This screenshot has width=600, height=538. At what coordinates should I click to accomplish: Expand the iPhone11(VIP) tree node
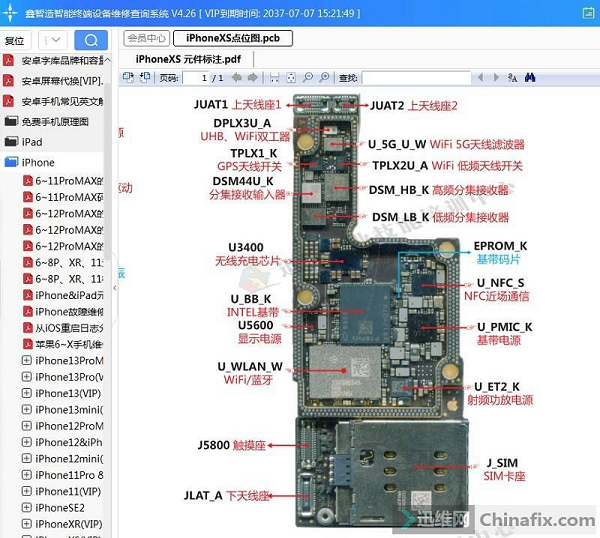point(27,491)
